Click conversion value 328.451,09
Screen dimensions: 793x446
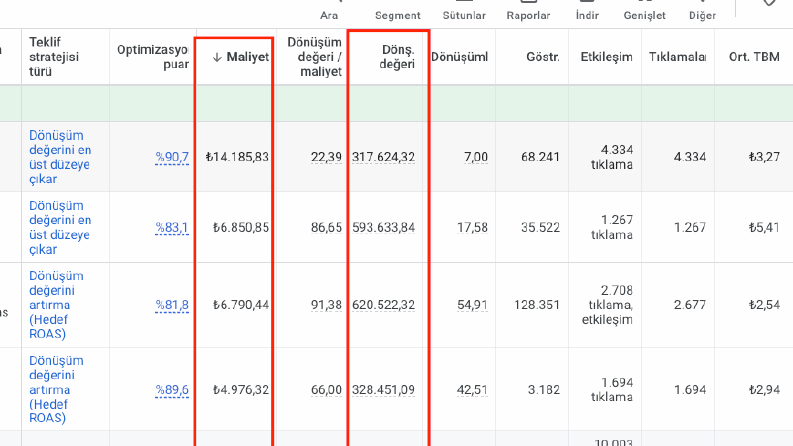tap(383, 390)
